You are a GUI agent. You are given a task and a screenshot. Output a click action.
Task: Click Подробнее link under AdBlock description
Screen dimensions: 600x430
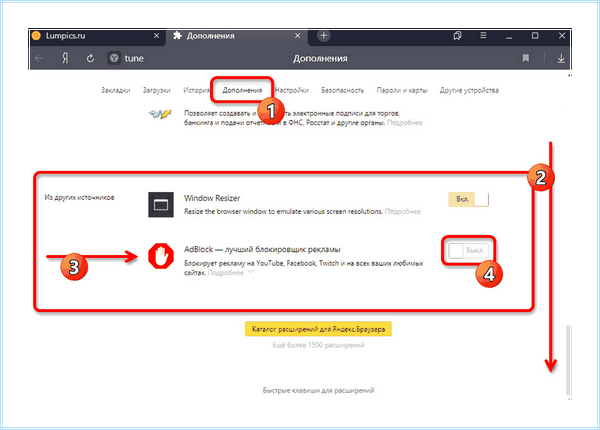pos(225,273)
